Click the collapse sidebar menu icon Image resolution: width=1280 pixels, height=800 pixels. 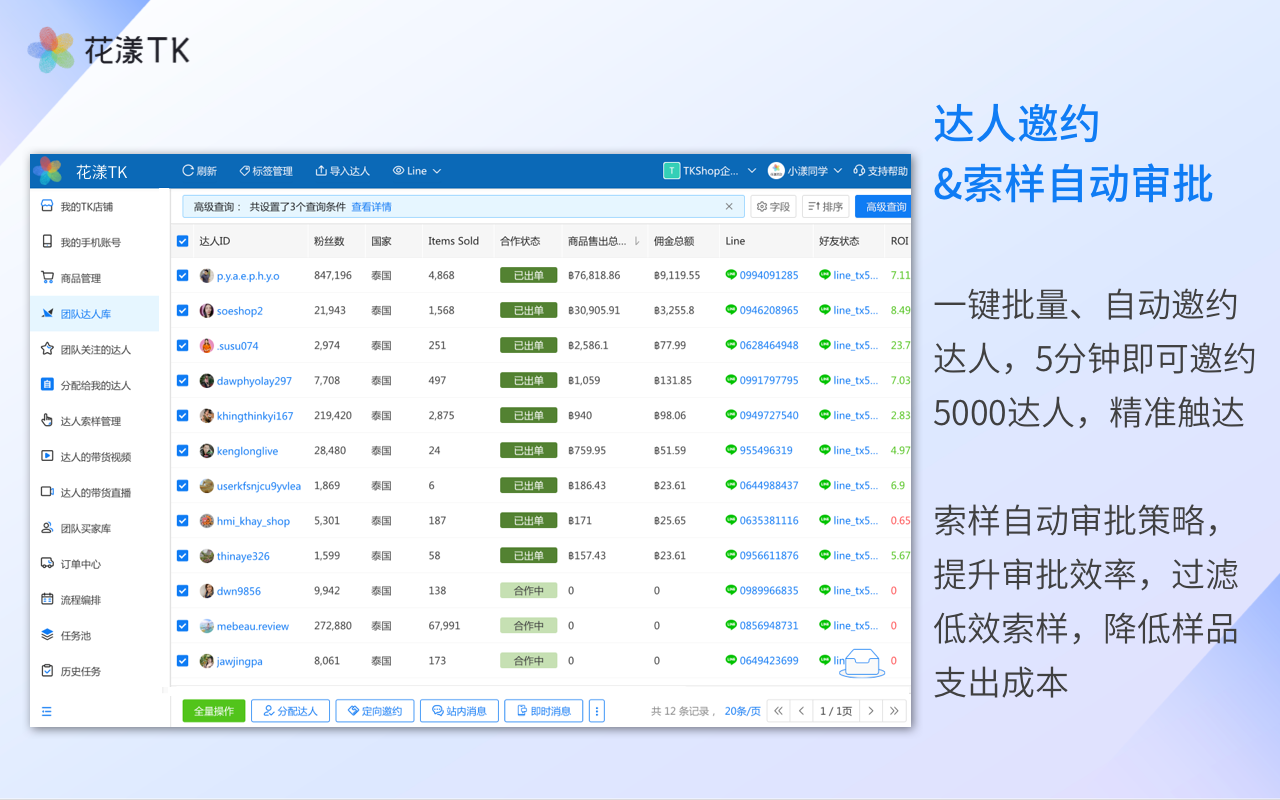point(47,712)
